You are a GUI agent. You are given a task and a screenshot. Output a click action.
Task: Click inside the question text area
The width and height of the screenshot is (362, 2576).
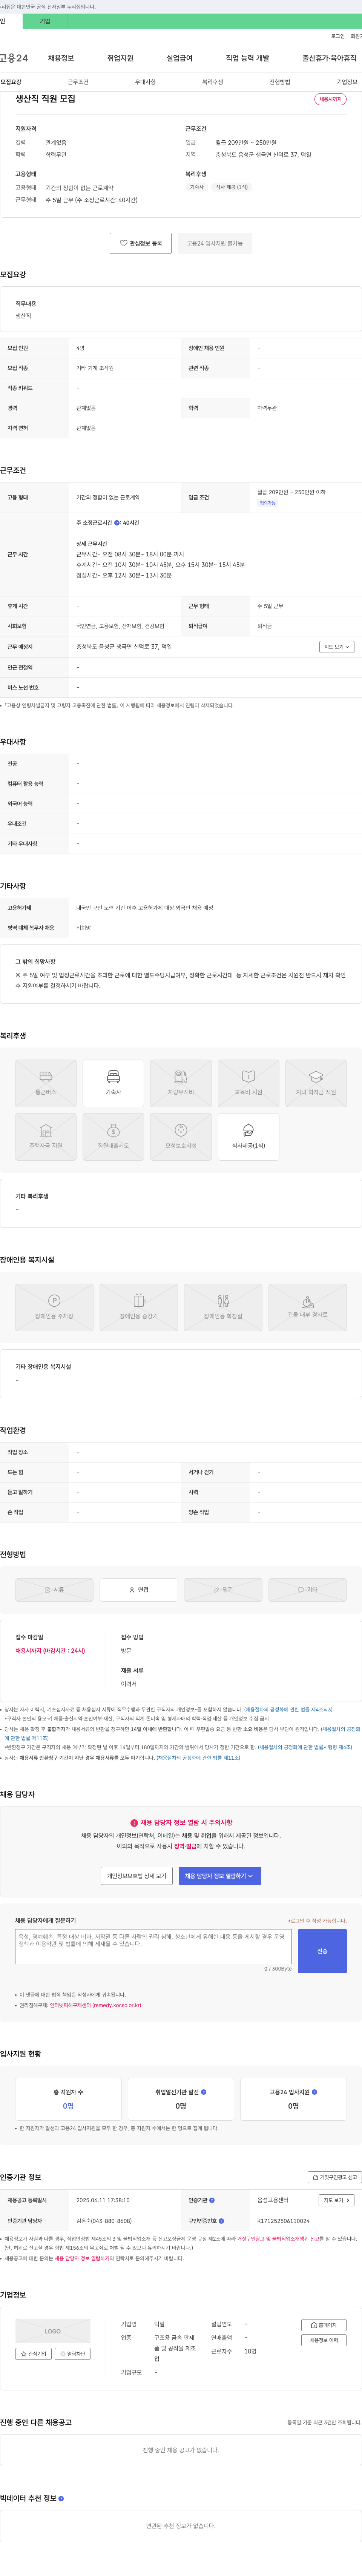click(x=153, y=1947)
